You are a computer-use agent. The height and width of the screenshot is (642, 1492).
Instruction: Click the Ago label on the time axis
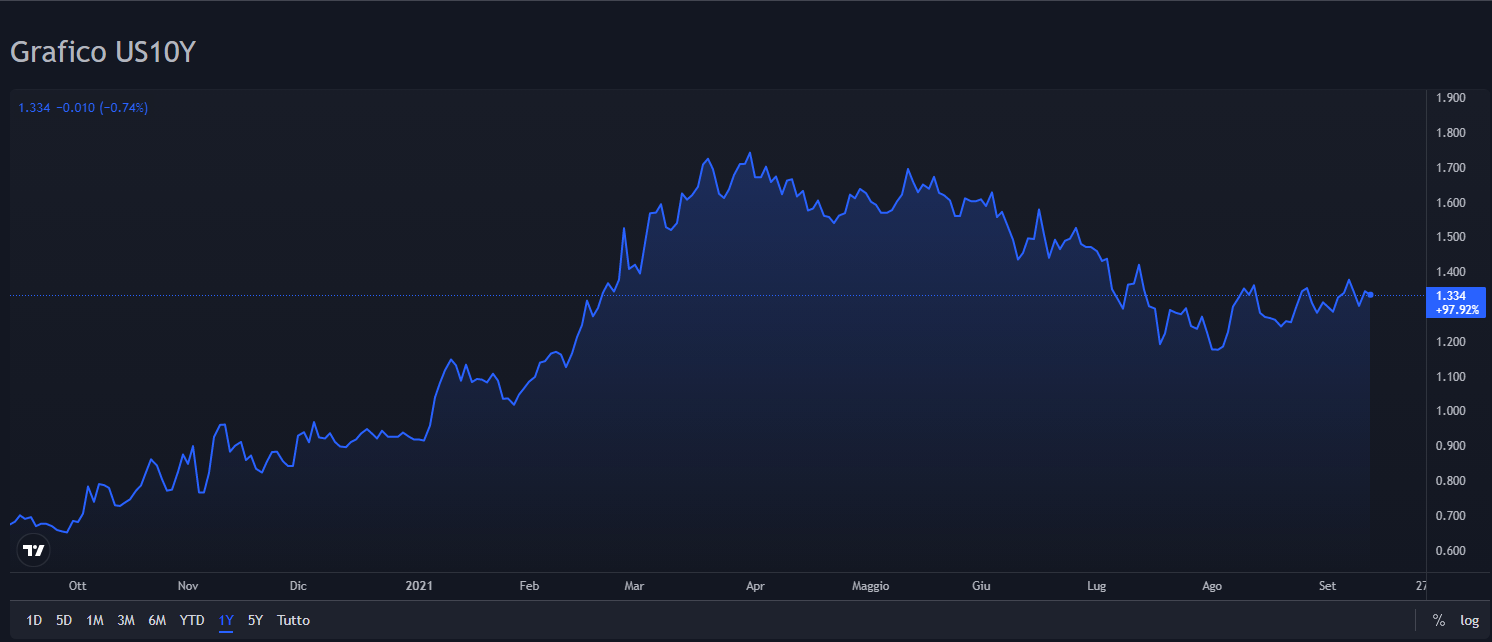(x=1212, y=586)
